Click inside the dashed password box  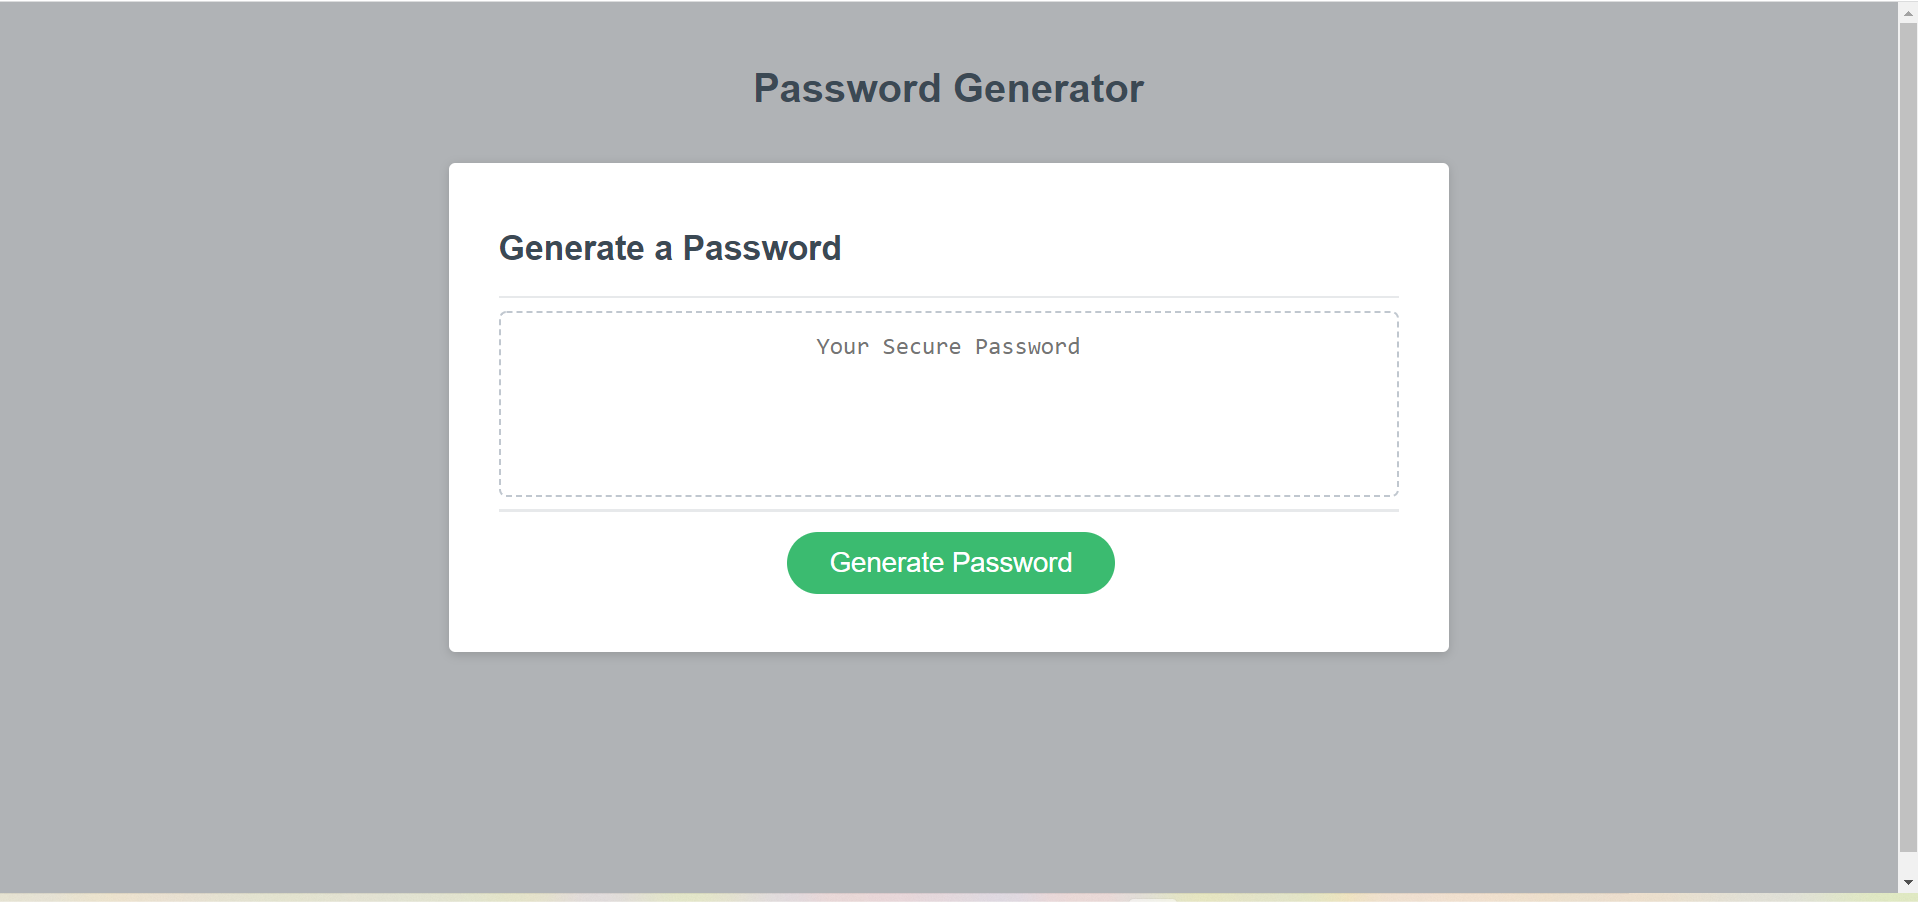click(x=948, y=430)
